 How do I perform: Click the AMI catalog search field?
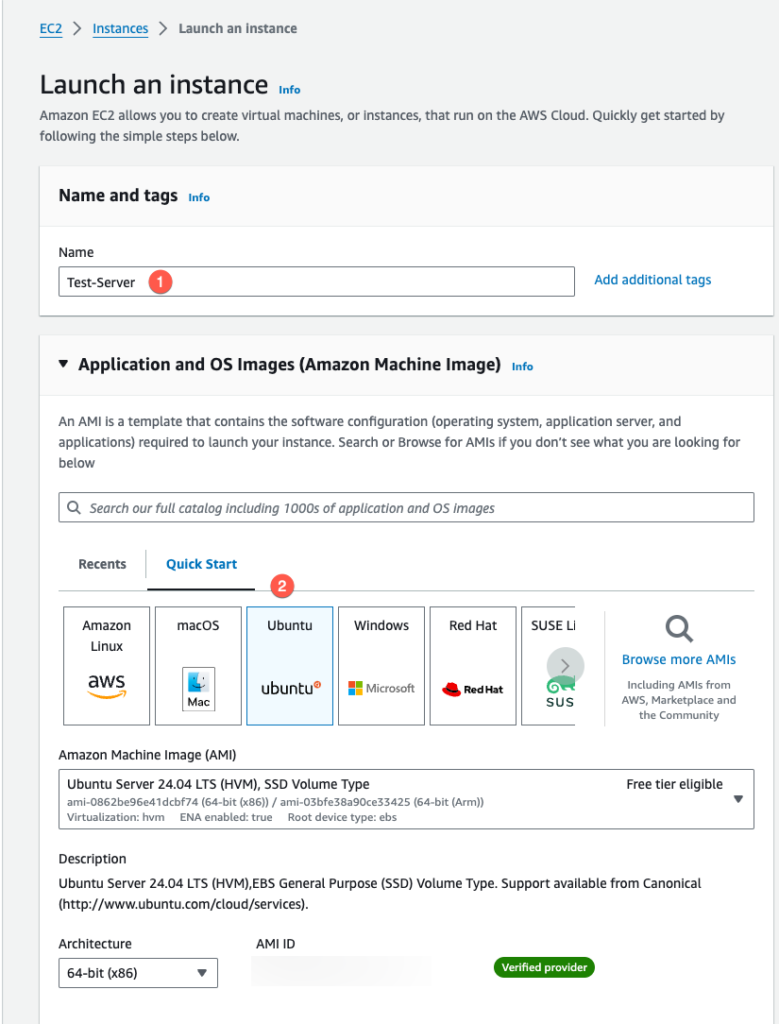(406, 507)
